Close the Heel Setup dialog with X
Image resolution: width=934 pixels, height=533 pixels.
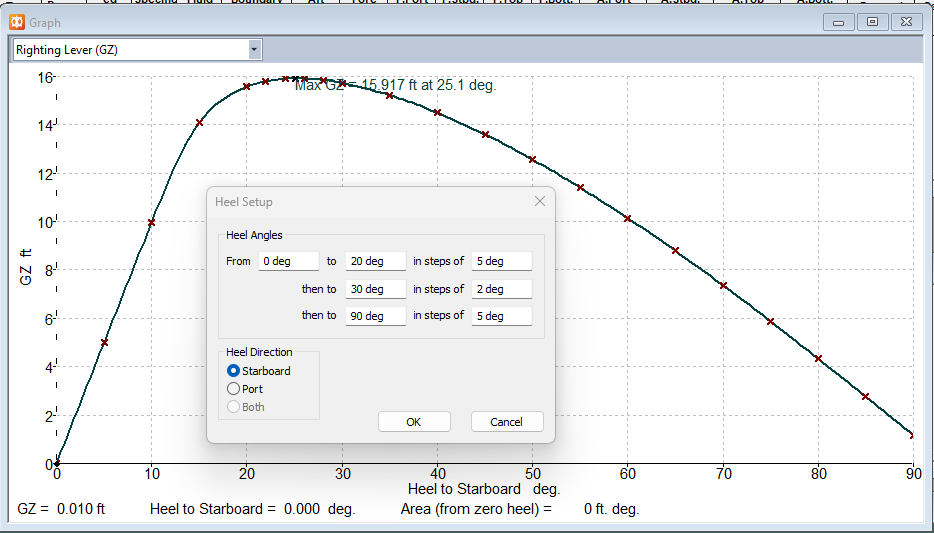coord(540,201)
